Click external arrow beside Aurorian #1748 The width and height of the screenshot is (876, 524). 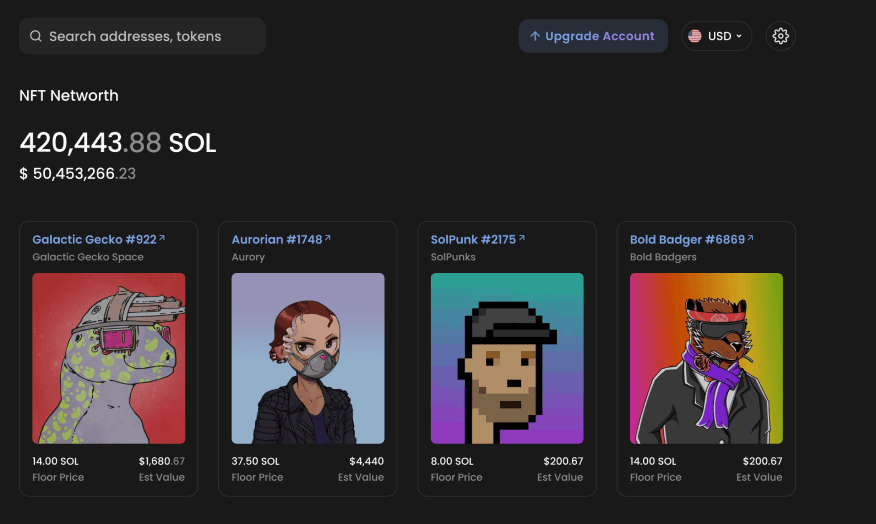[328, 237]
